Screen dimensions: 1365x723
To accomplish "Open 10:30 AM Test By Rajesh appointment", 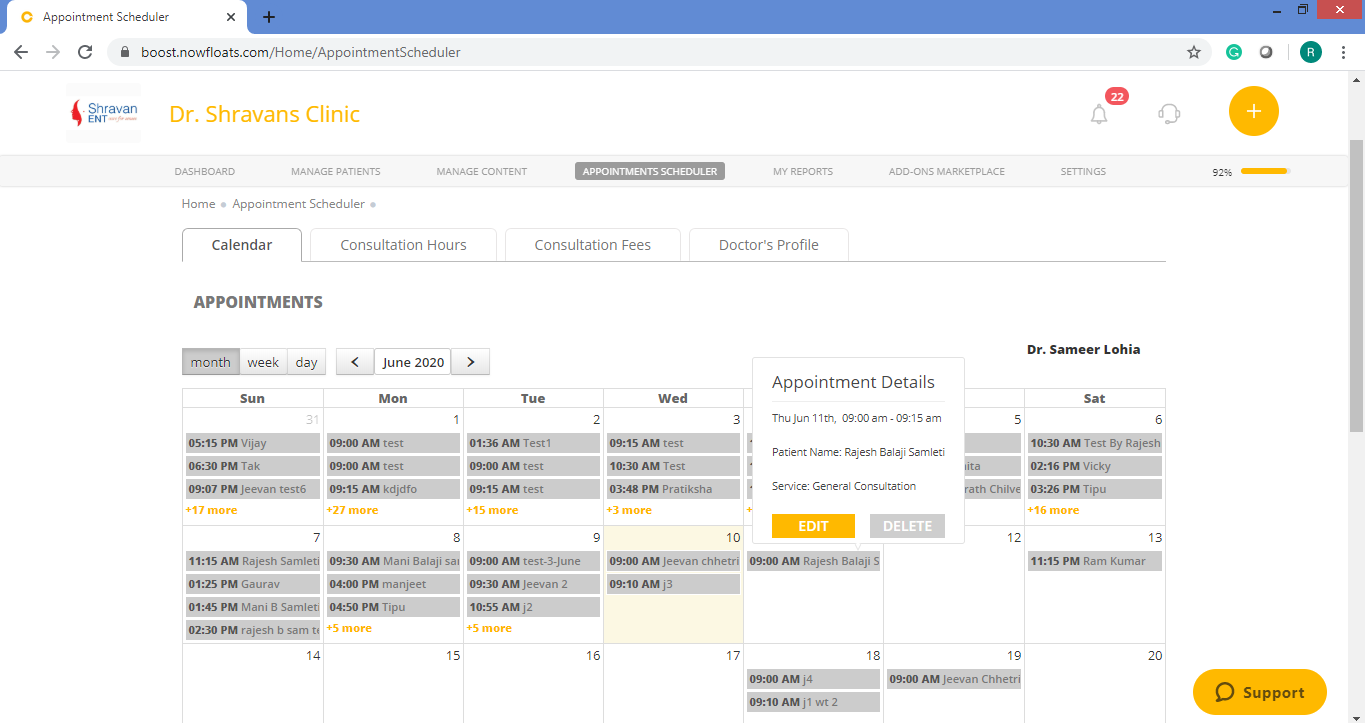I will 1095,443.
